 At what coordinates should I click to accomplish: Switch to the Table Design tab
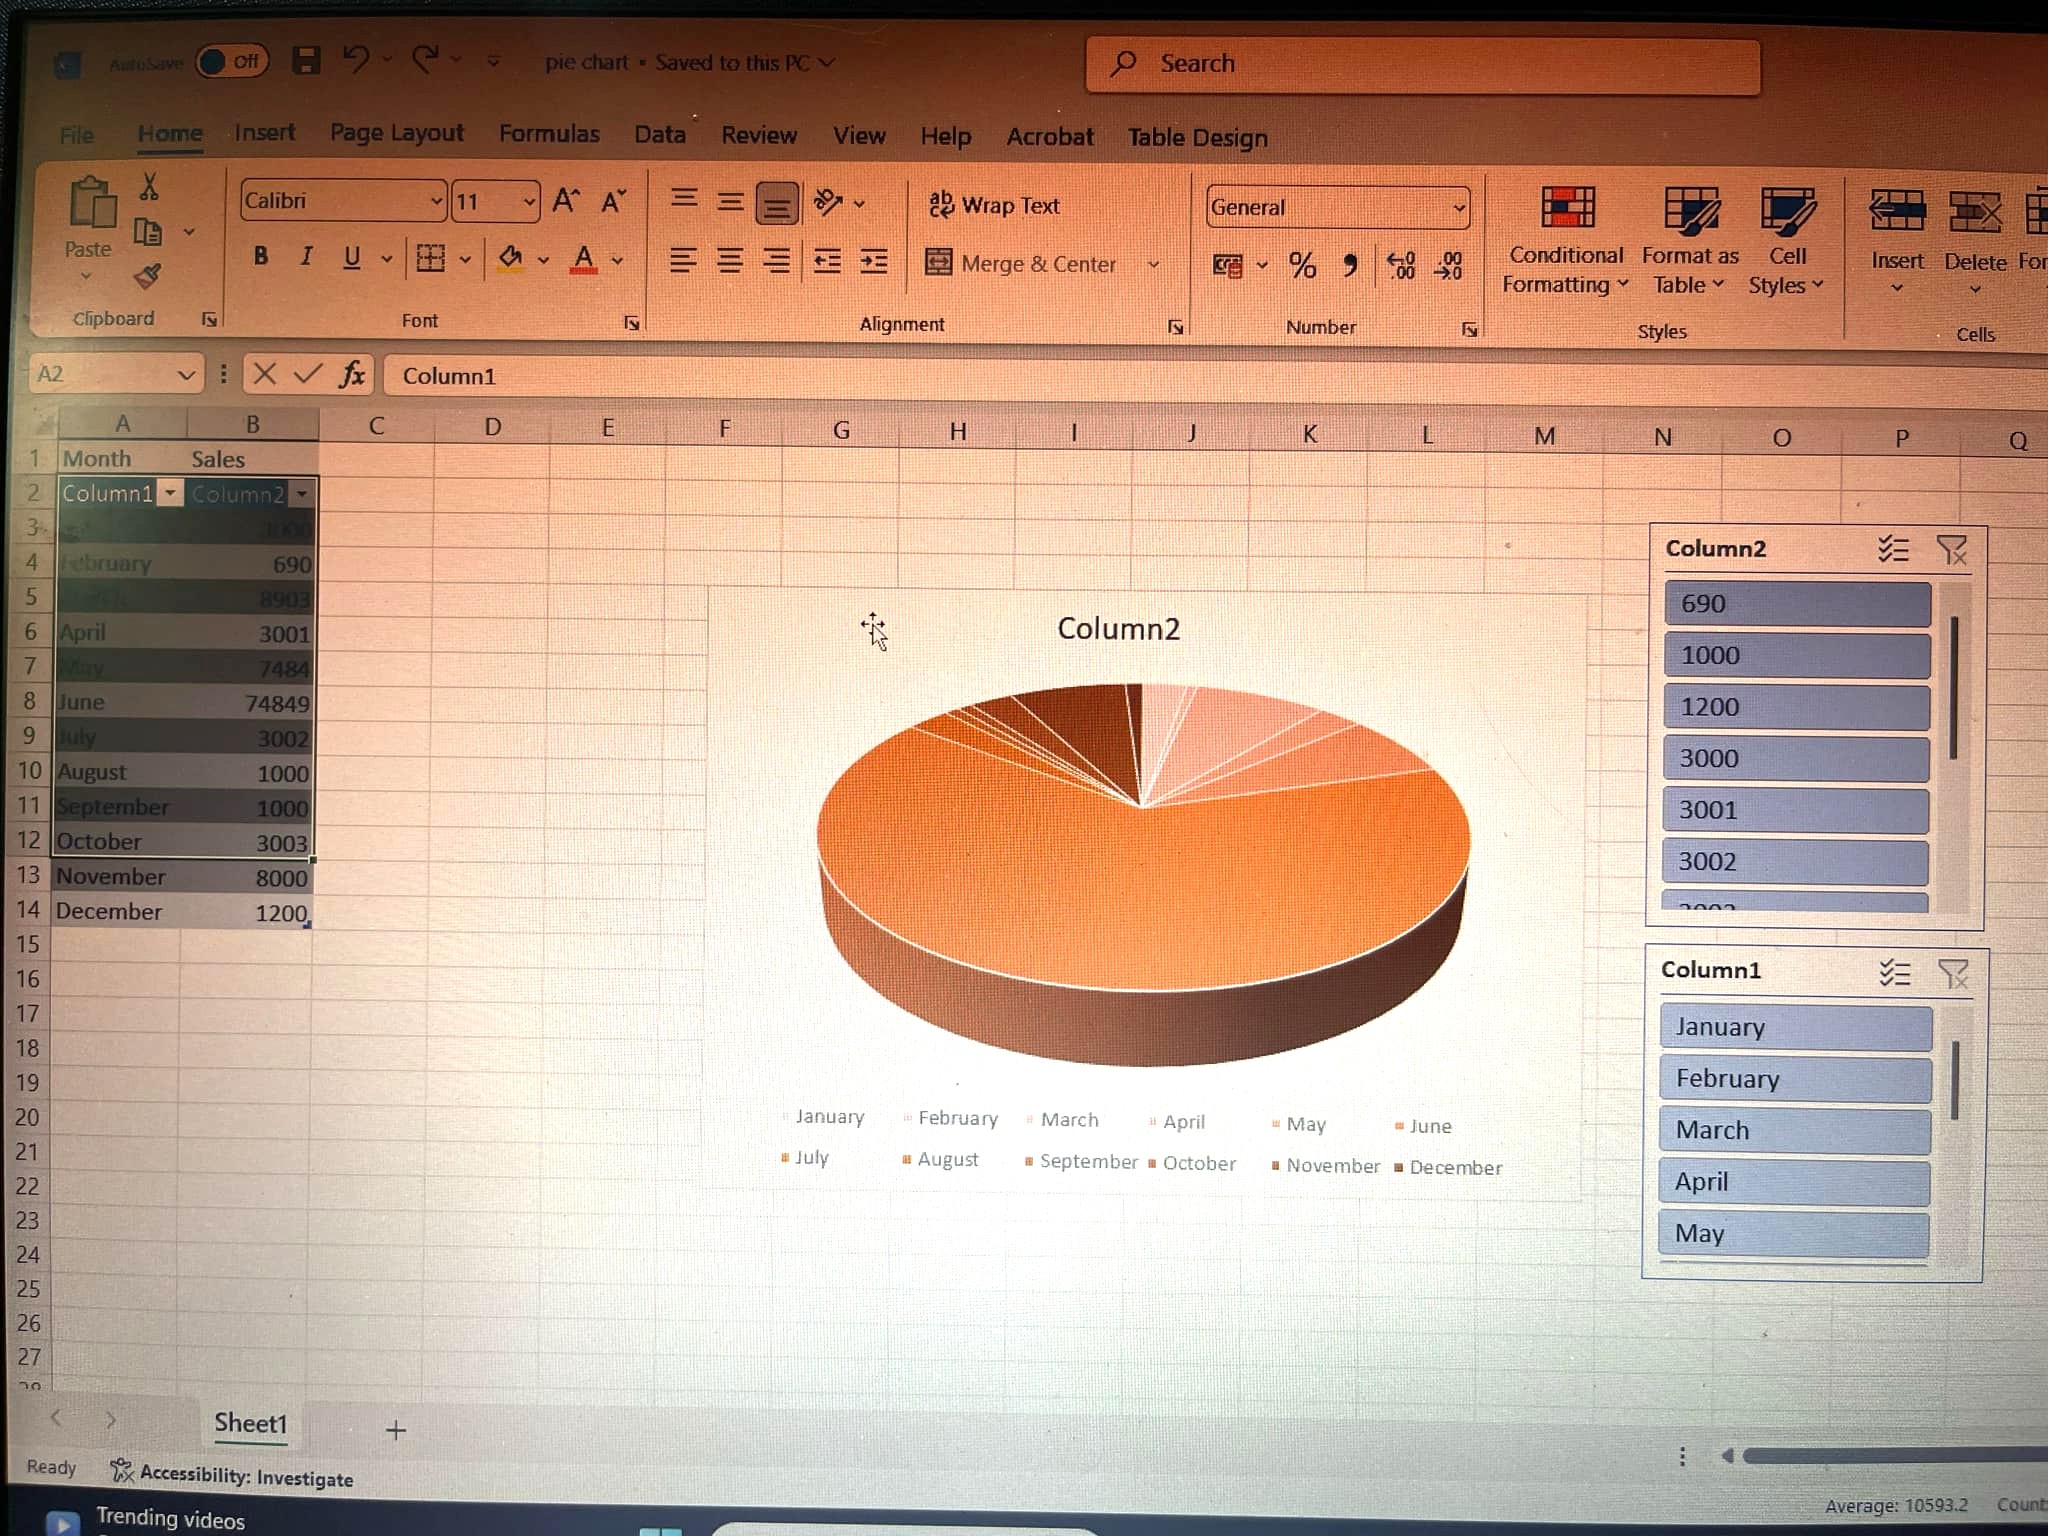[1197, 138]
